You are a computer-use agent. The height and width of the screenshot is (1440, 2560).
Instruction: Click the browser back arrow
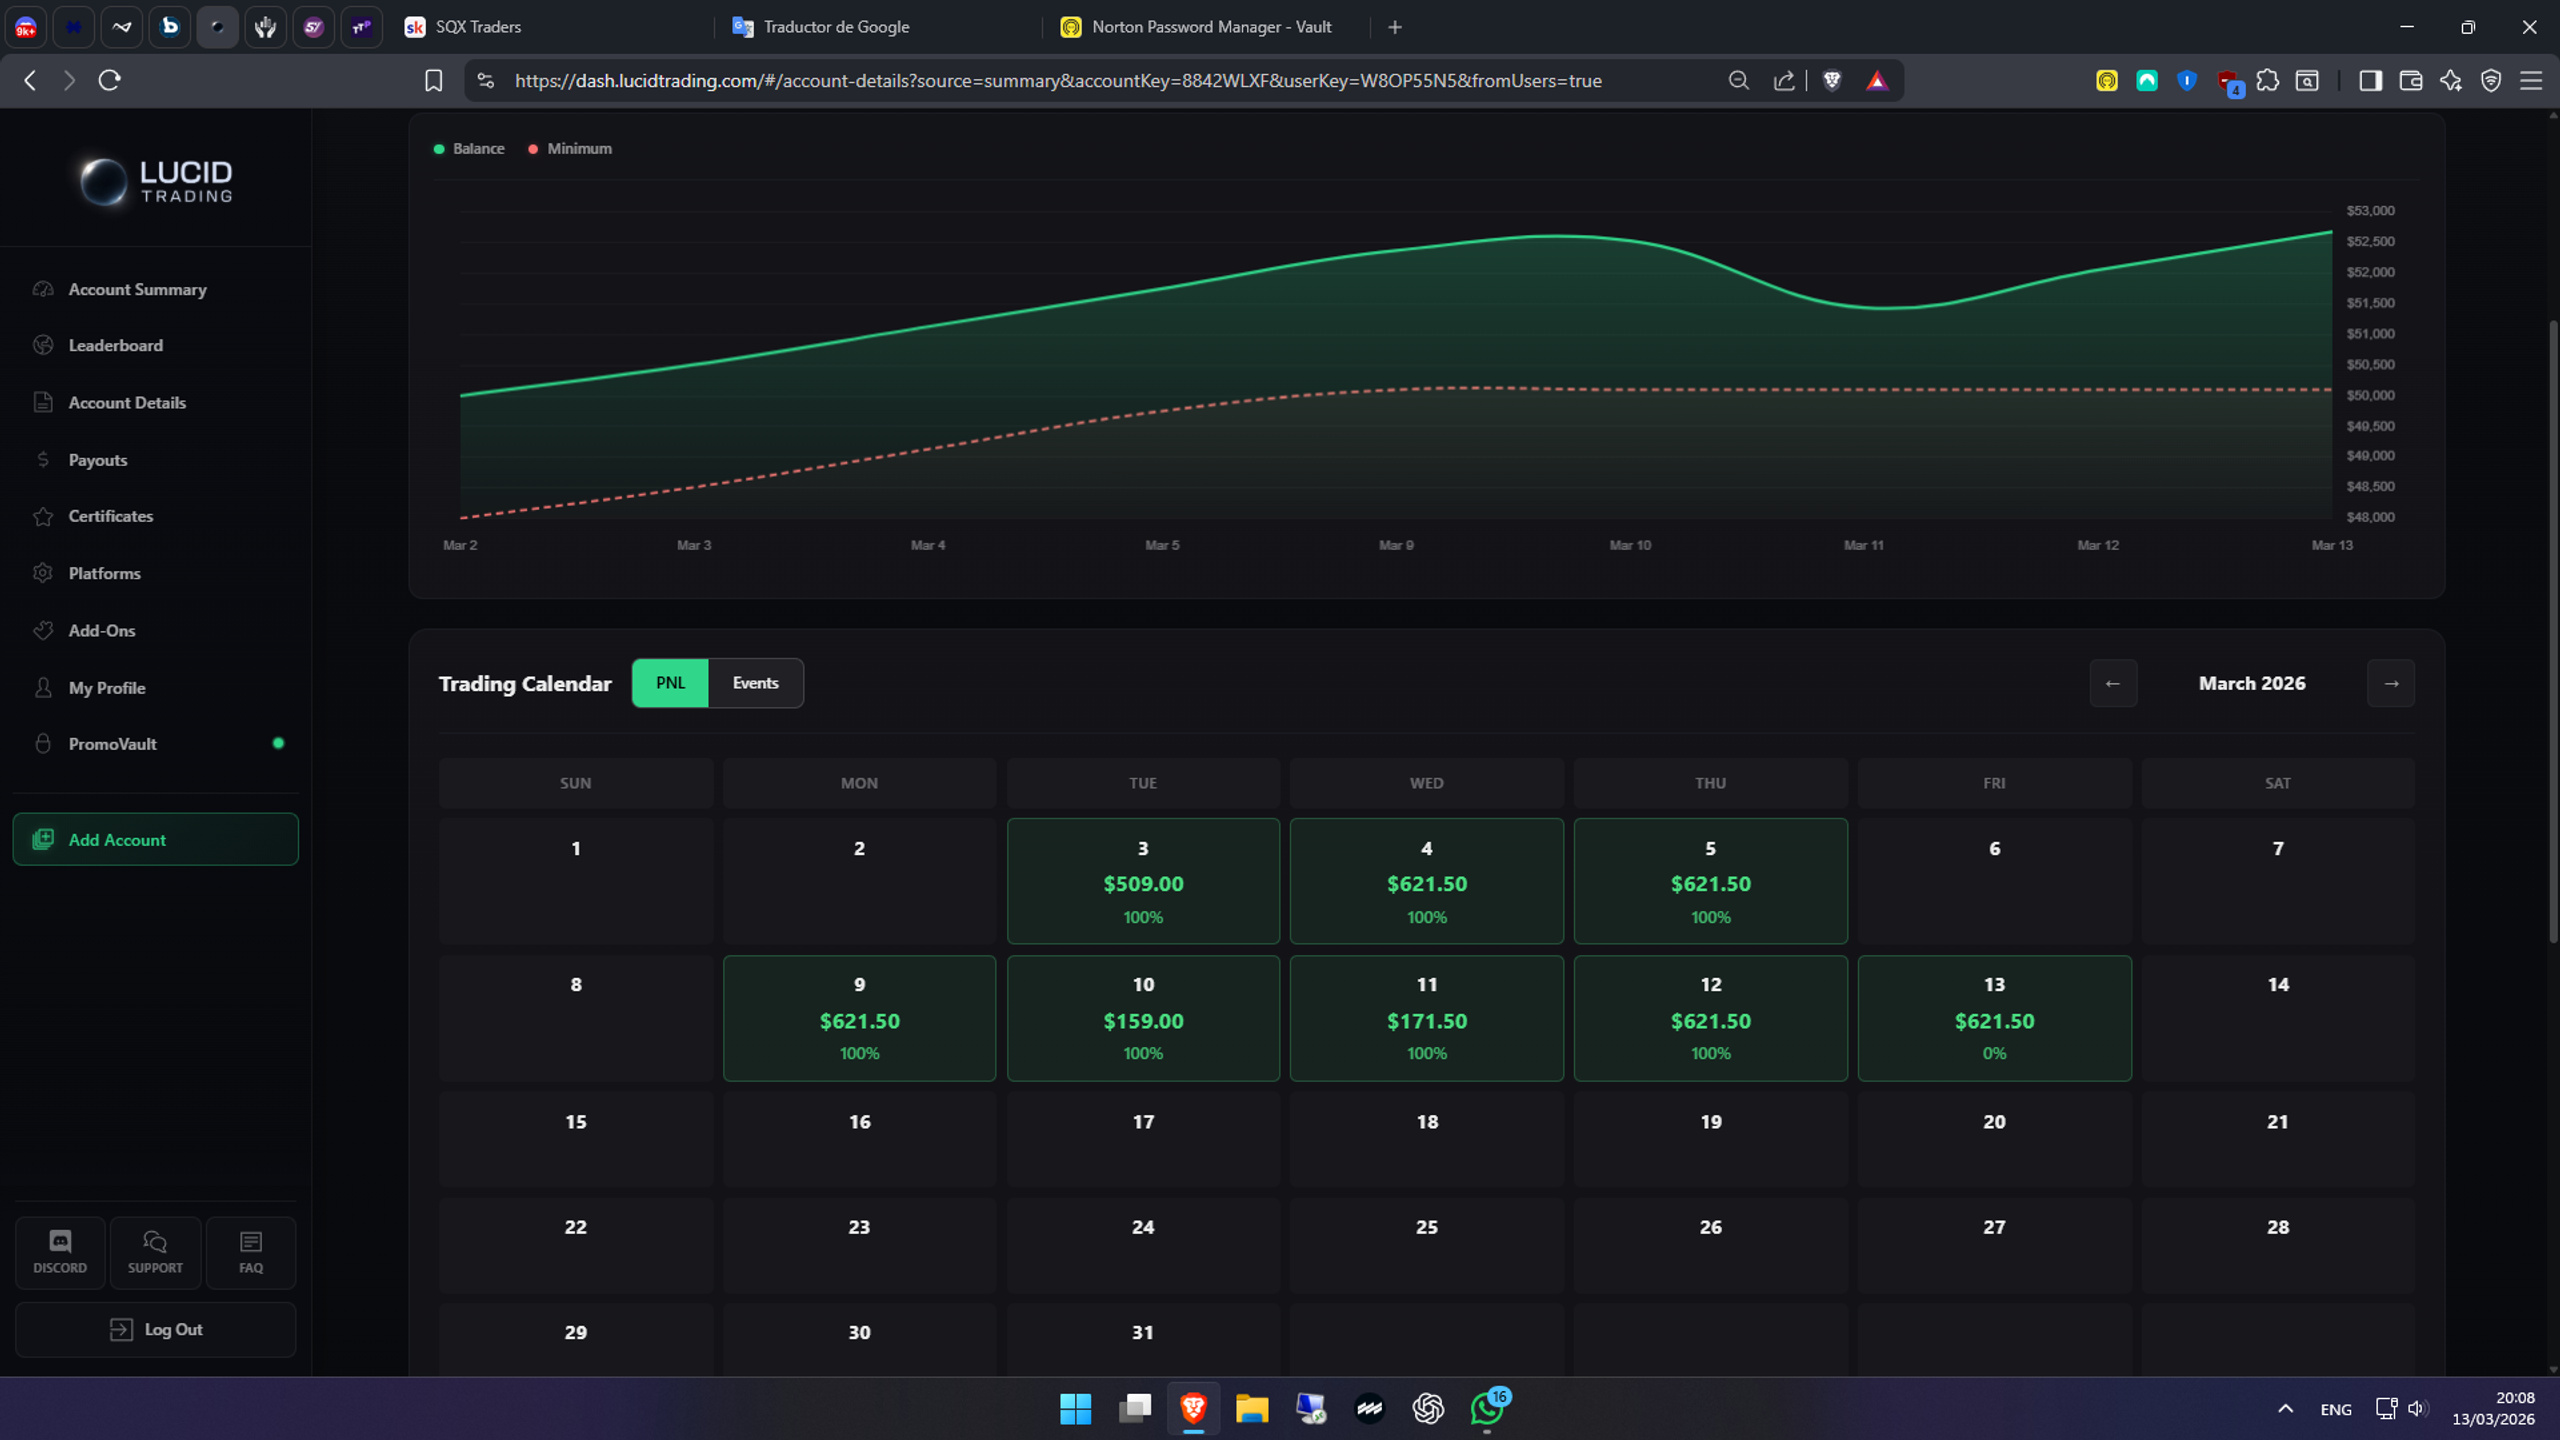pyautogui.click(x=30, y=80)
